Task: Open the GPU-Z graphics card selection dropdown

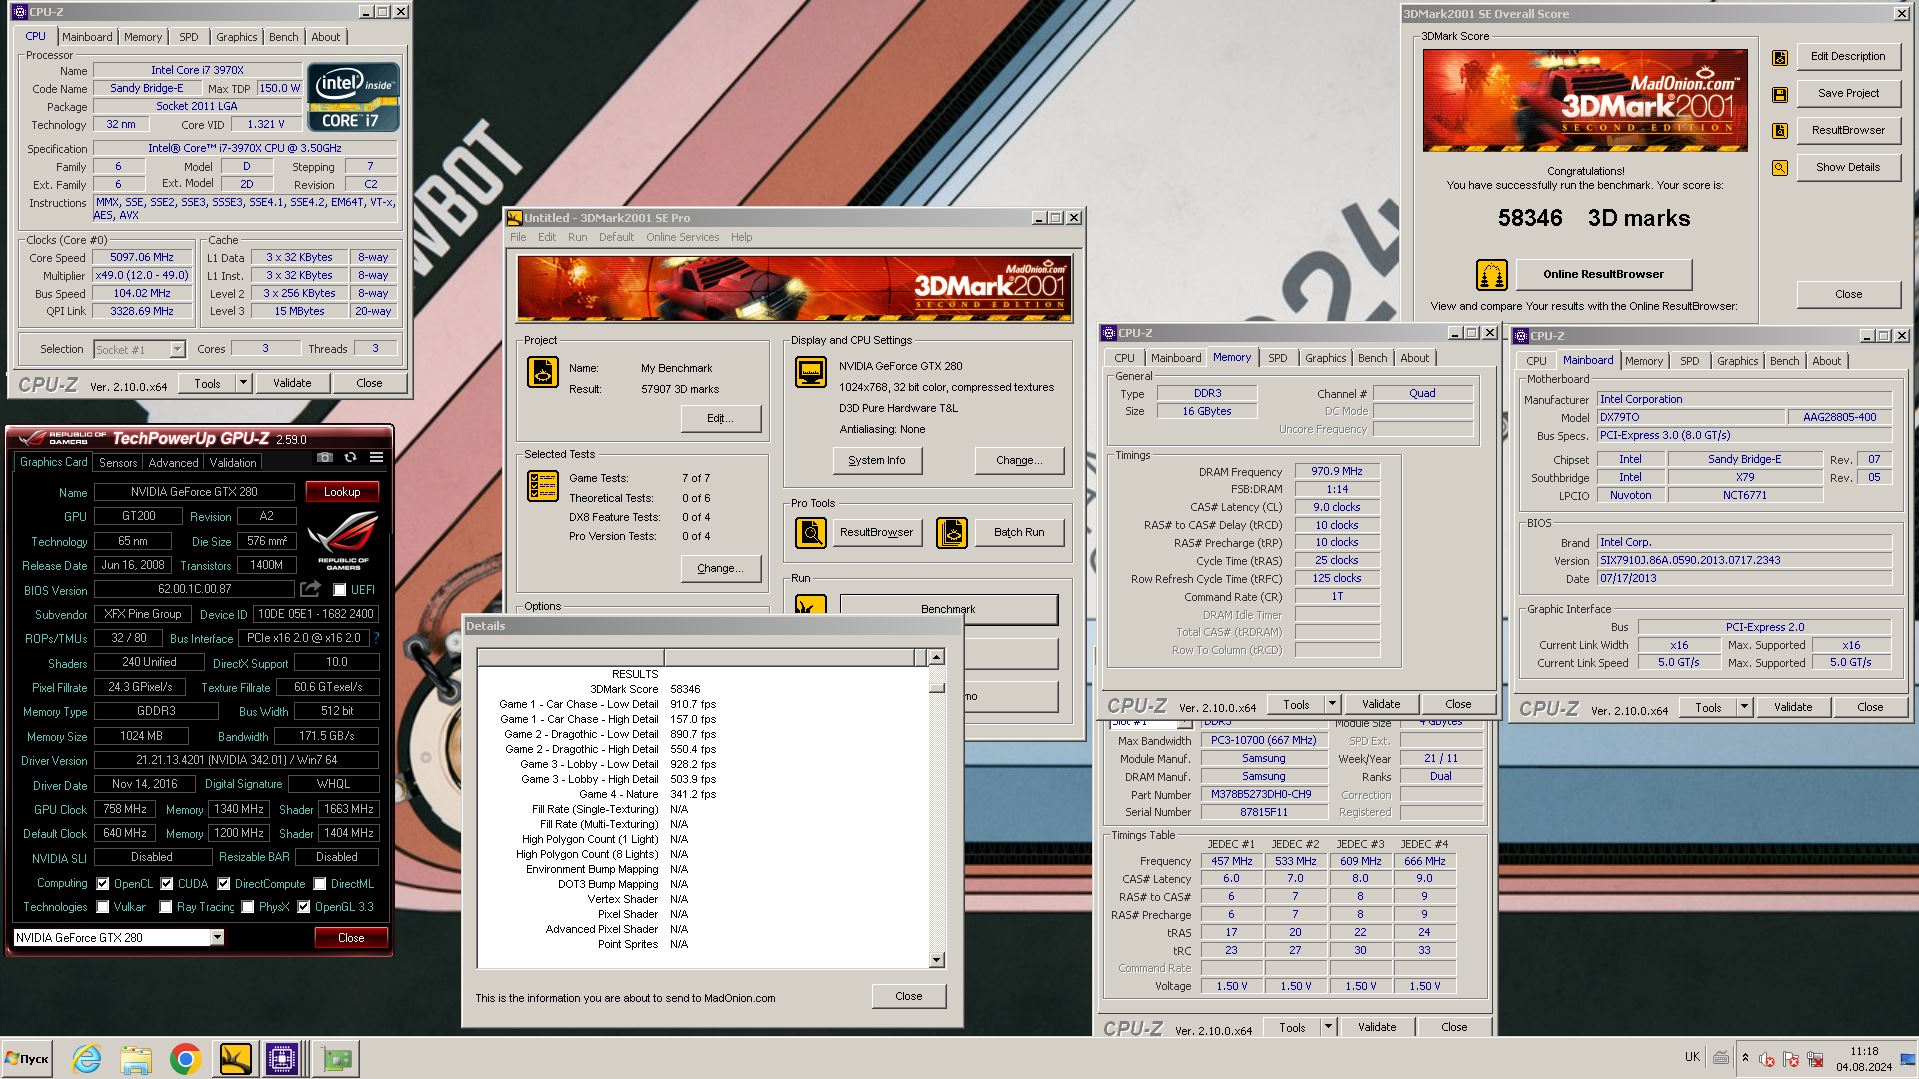Action: click(x=216, y=938)
